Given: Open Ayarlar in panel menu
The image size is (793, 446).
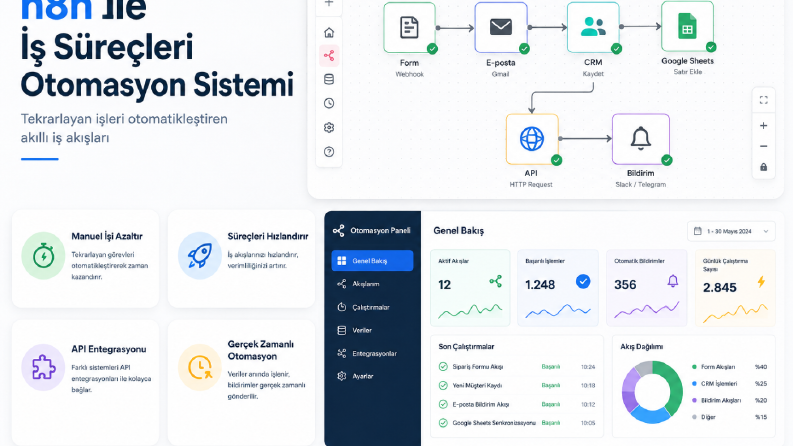Looking at the screenshot, I should 372,376.
